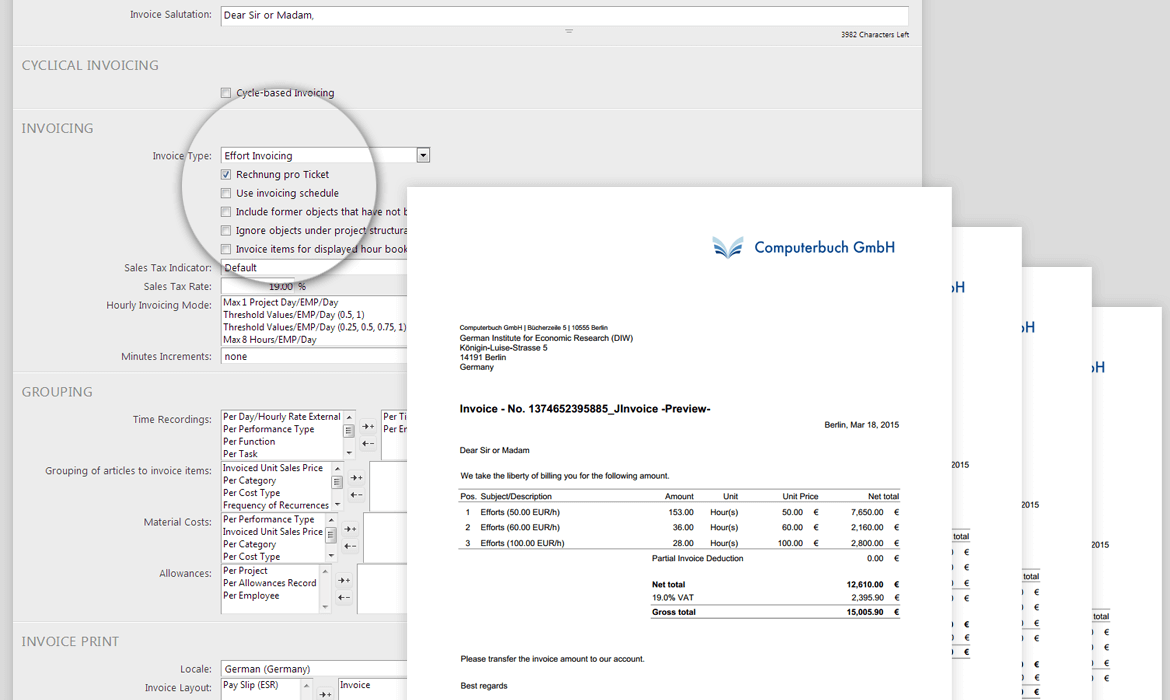Select Per Allowances Record in Allowances list

click(269, 583)
